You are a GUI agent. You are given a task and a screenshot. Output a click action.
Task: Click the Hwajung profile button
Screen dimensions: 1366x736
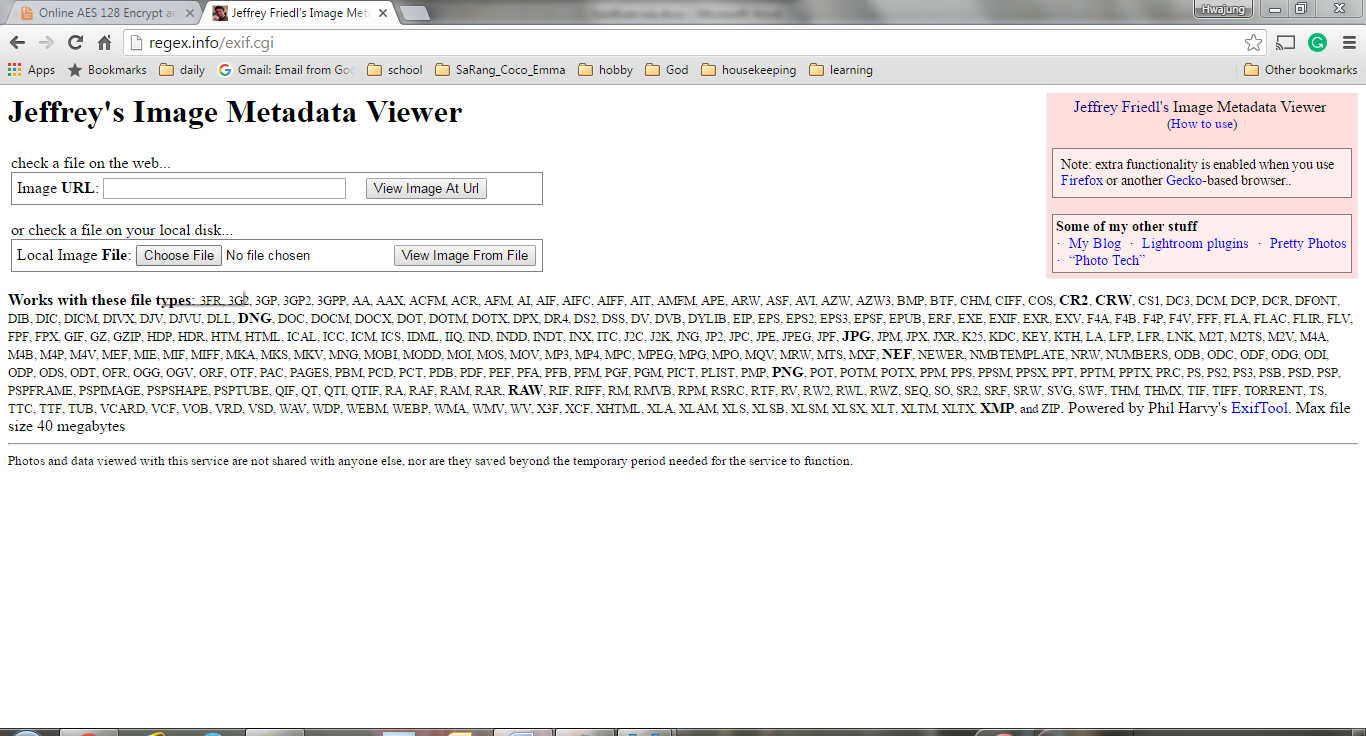1224,8
